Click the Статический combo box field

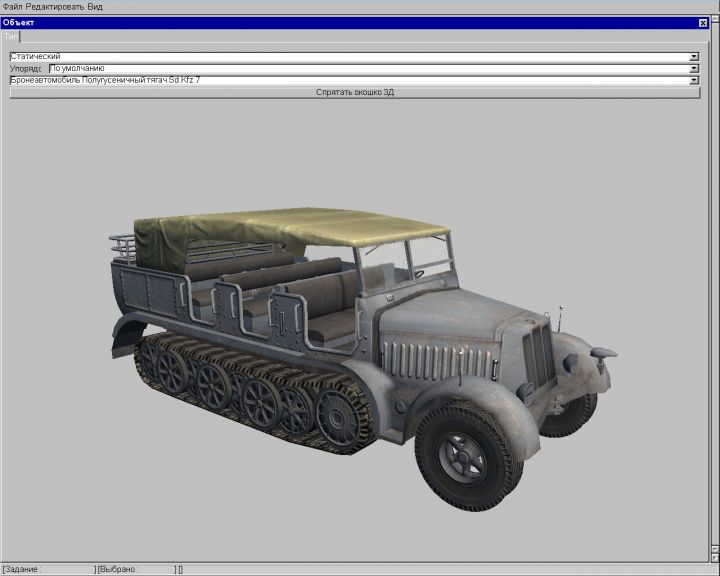(348, 57)
